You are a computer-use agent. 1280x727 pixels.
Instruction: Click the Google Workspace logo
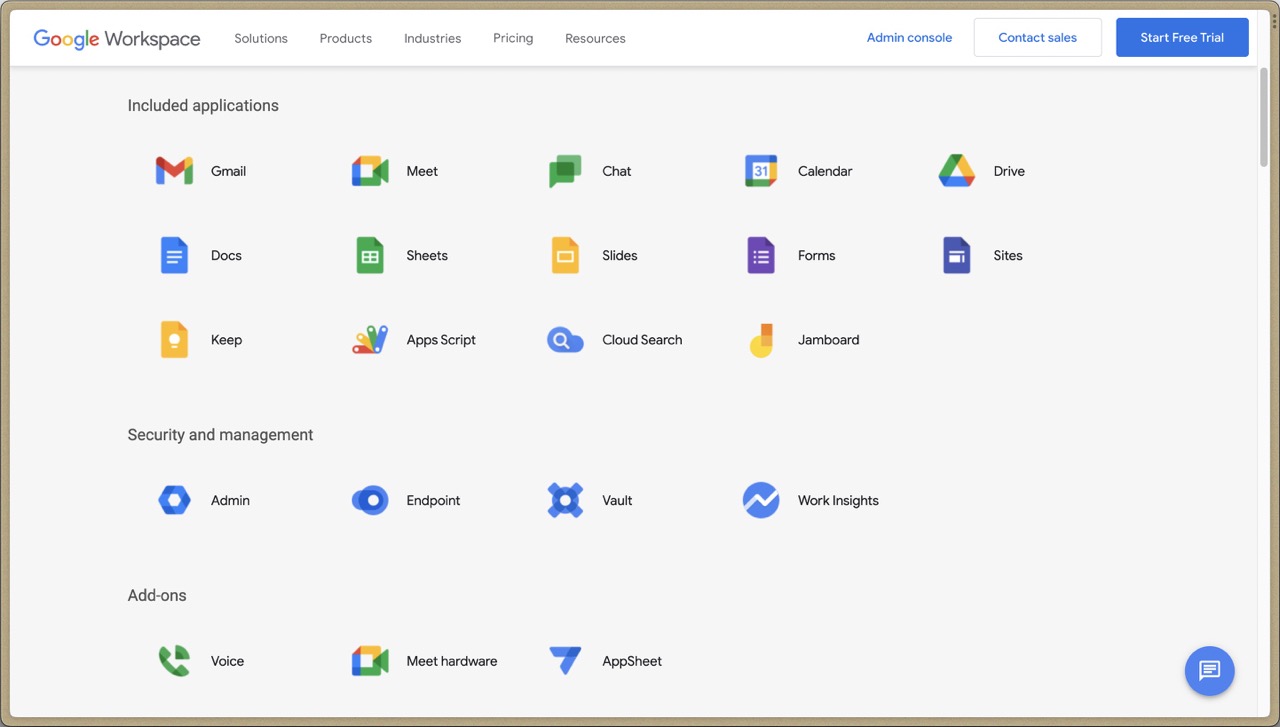[x=117, y=39]
